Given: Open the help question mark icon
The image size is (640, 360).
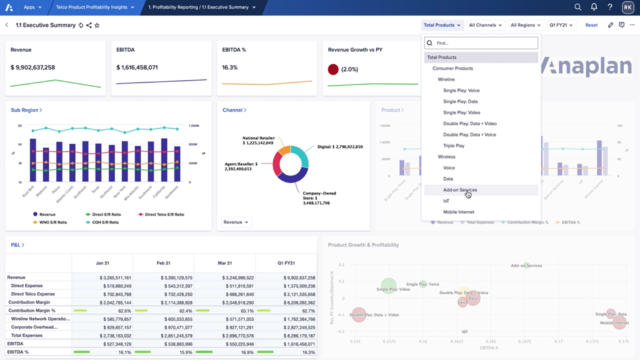Looking at the screenshot, I should pos(610,7).
